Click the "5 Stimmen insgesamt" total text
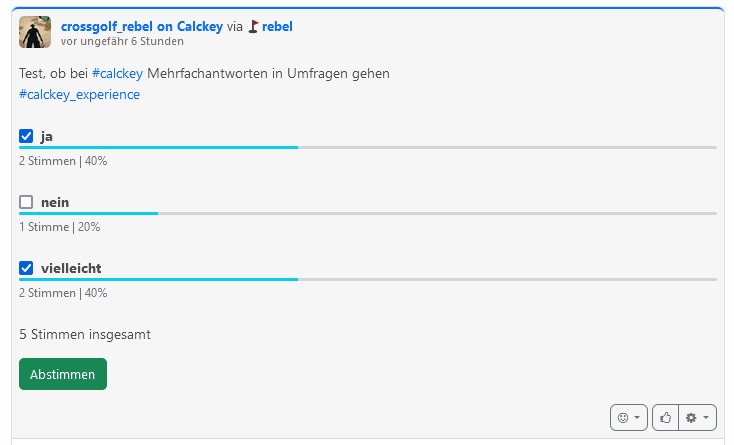Viewport: 734px width, 445px height. point(84,335)
